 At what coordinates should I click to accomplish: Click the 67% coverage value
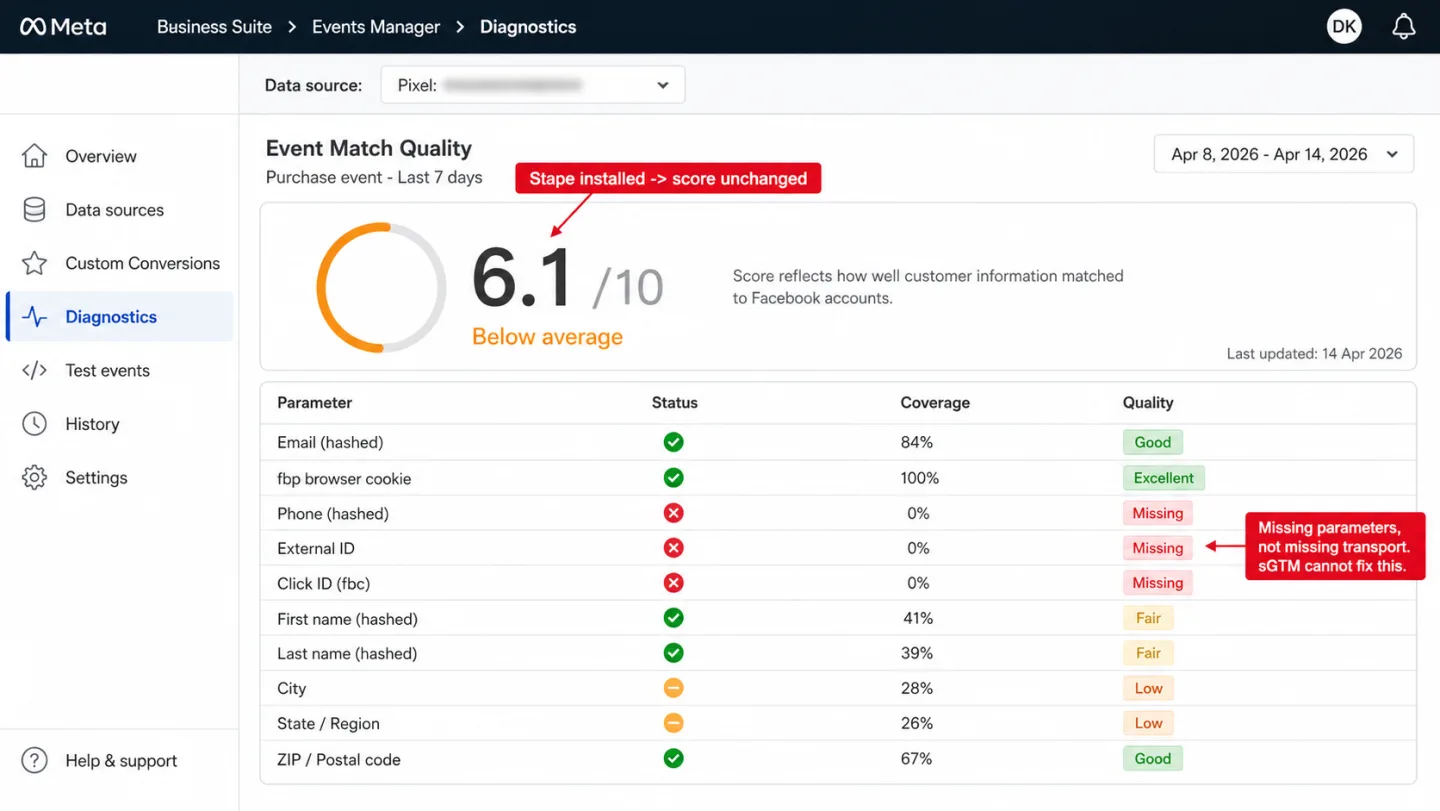pos(917,759)
